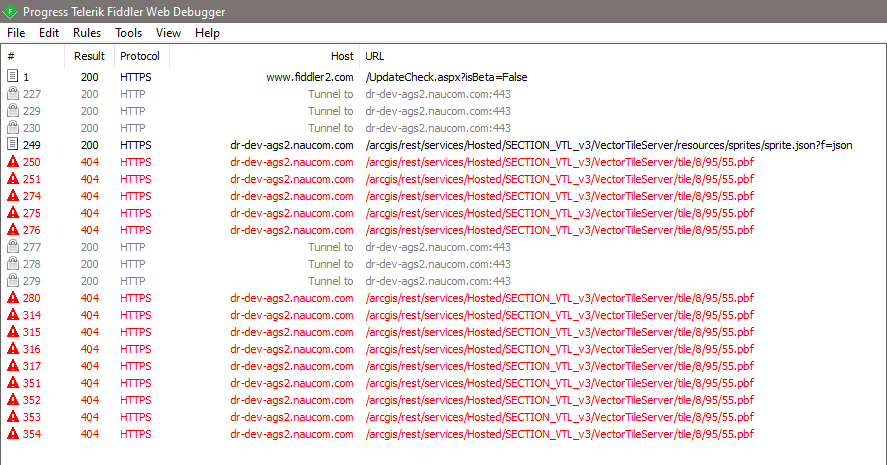Viewport: 887px width, 465px height.
Task: Click the tile URL of session 316
Action: point(559,348)
